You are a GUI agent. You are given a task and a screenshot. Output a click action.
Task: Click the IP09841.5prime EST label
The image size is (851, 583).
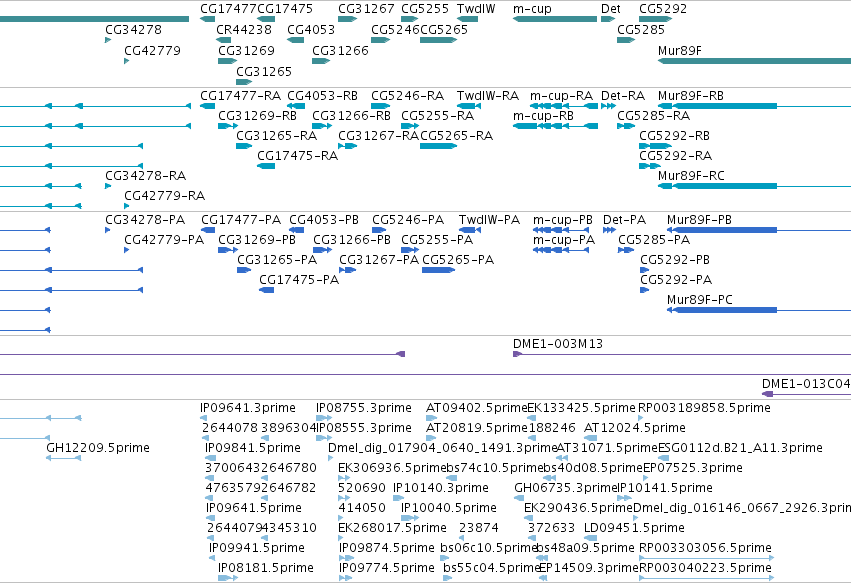pos(253,447)
